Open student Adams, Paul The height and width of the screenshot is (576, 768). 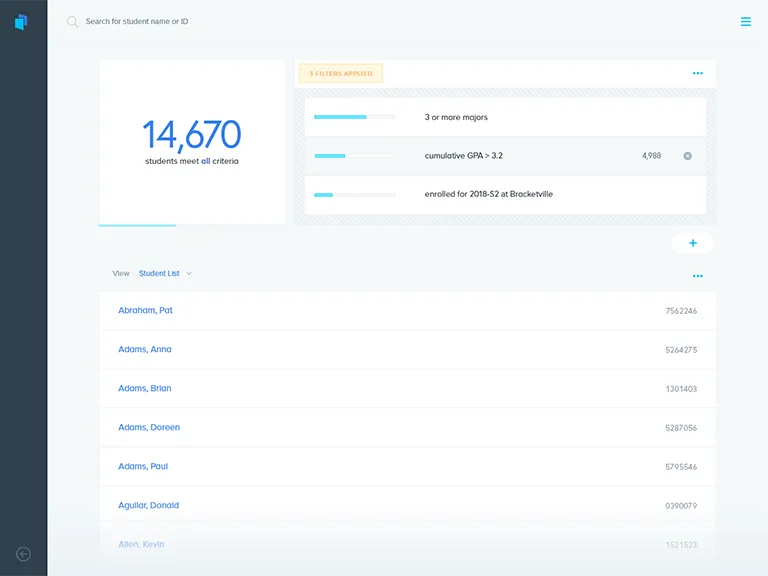click(x=143, y=466)
